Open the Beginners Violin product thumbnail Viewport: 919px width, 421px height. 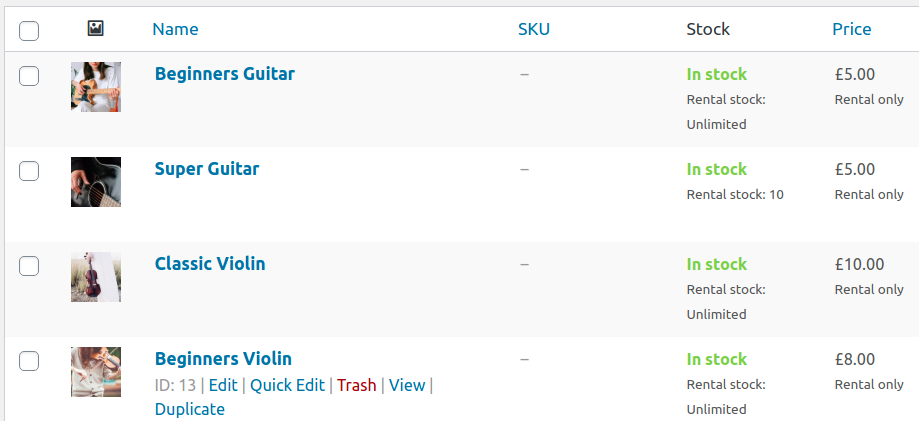click(96, 372)
